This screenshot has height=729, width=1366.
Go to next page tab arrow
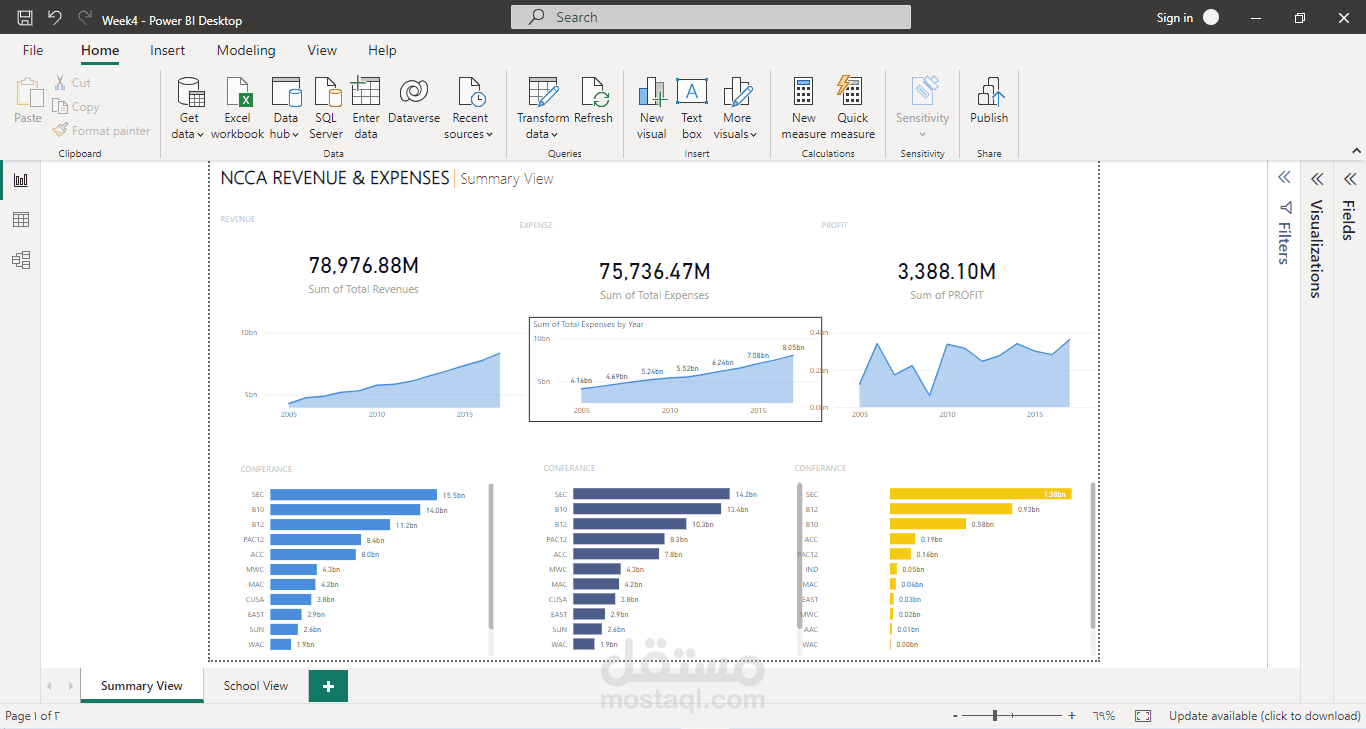70,686
